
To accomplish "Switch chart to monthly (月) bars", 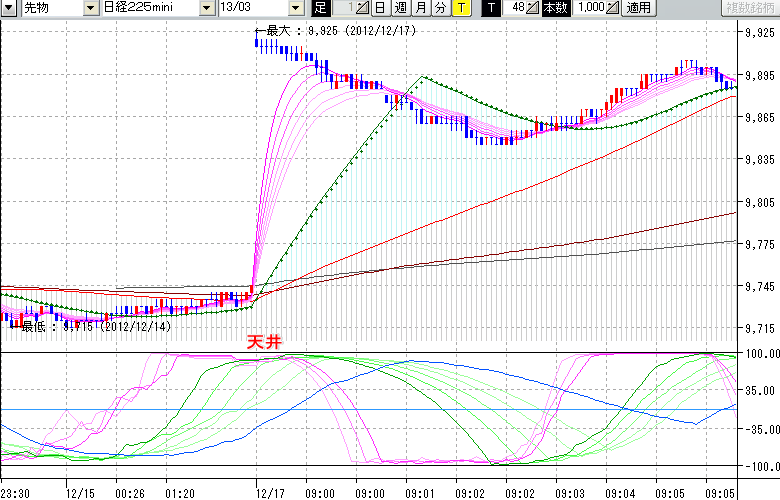I will [420, 8].
